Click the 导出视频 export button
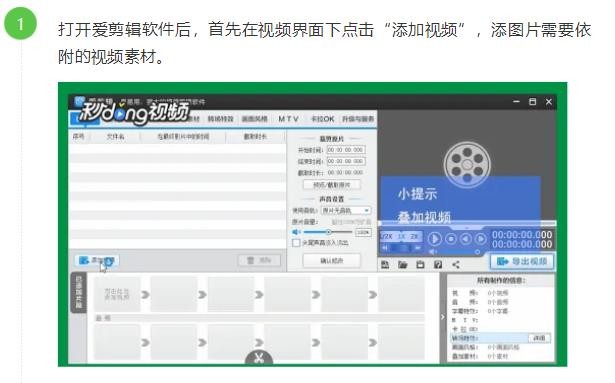Viewport: 615px width, 383px height. (522, 261)
